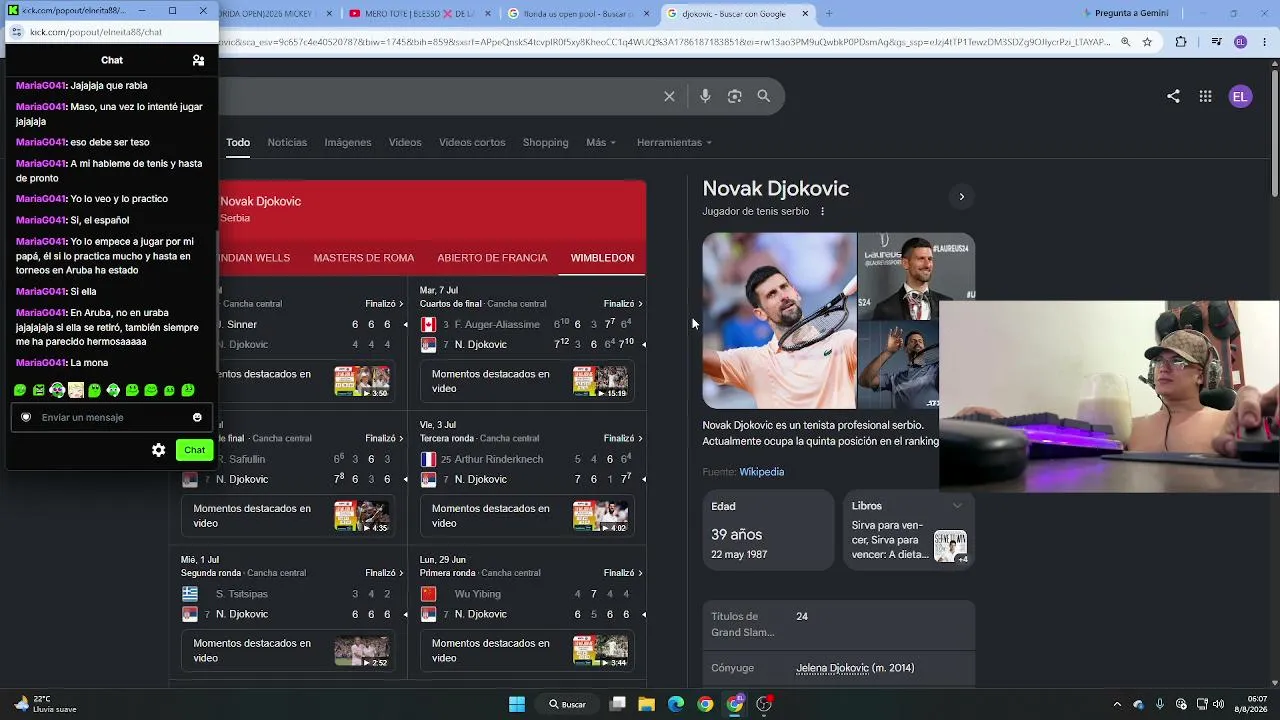The width and height of the screenshot is (1280, 720).
Task: Open Kick chat settings gear
Action: tap(158, 450)
